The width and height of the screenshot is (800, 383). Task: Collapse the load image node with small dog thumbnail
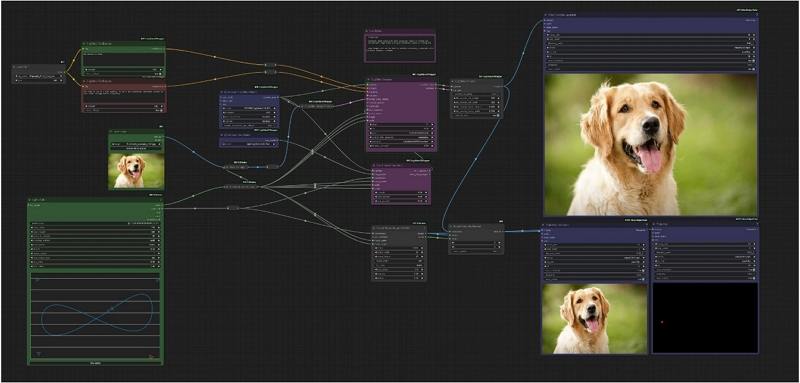(x=112, y=132)
